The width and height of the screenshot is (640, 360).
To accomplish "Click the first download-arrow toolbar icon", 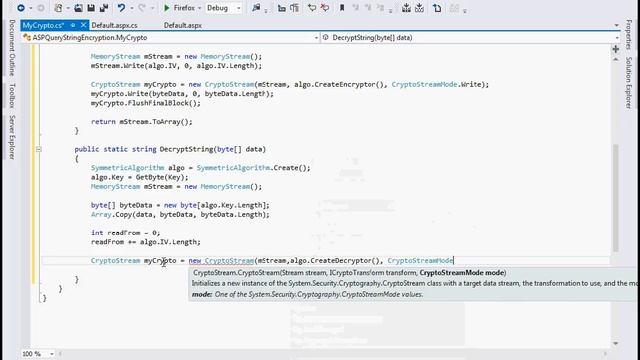I will 406,8.
